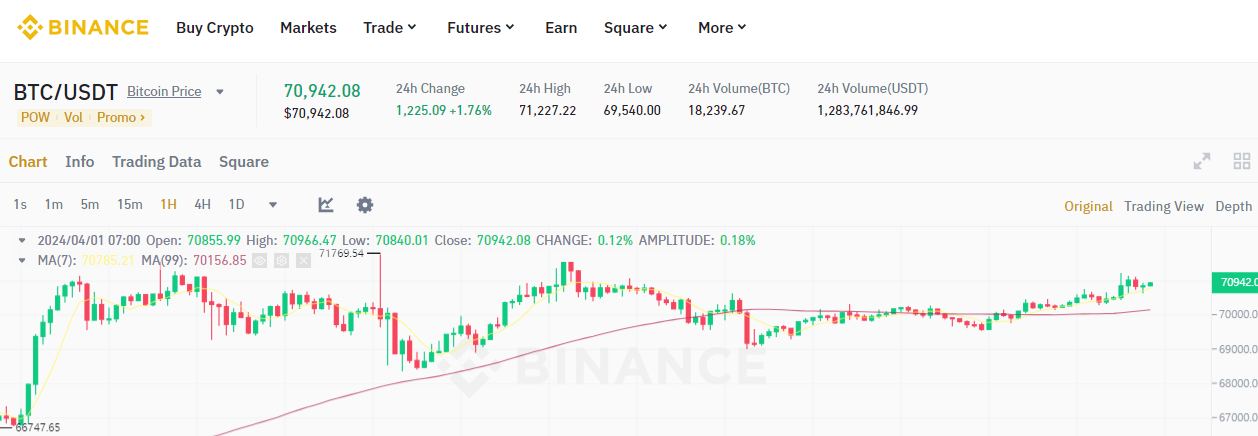
Task: Open the Trade dropdown menu
Action: (x=390, y=28)
